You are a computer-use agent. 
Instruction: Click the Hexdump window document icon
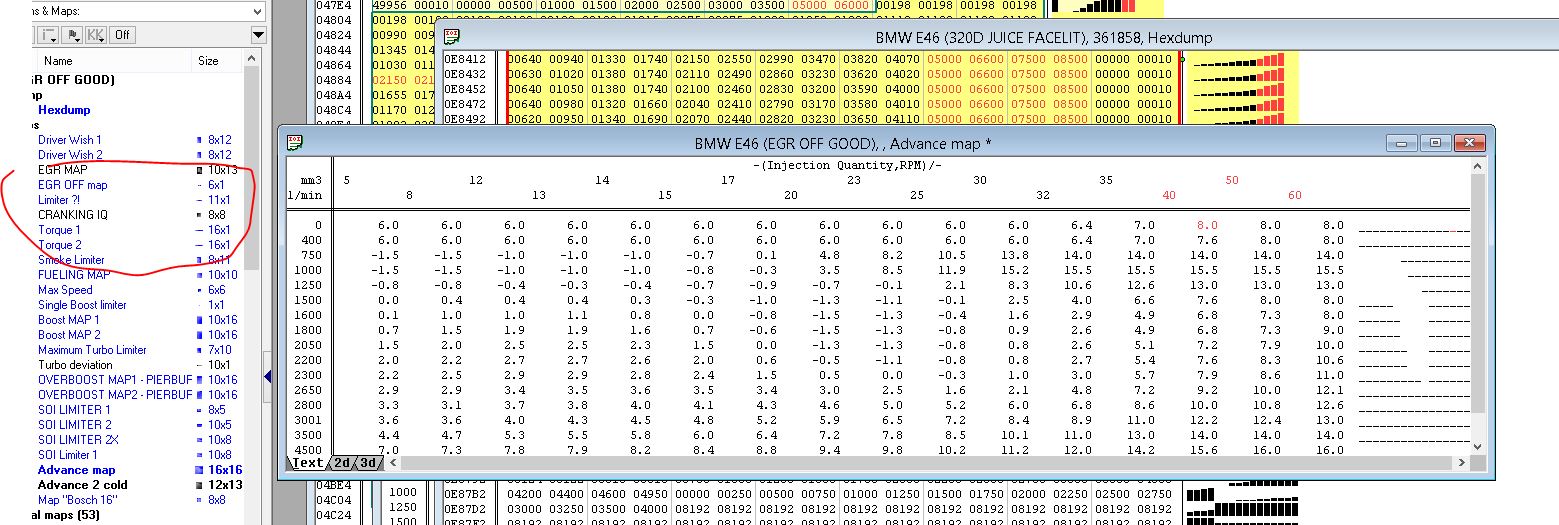pos(452,37)
